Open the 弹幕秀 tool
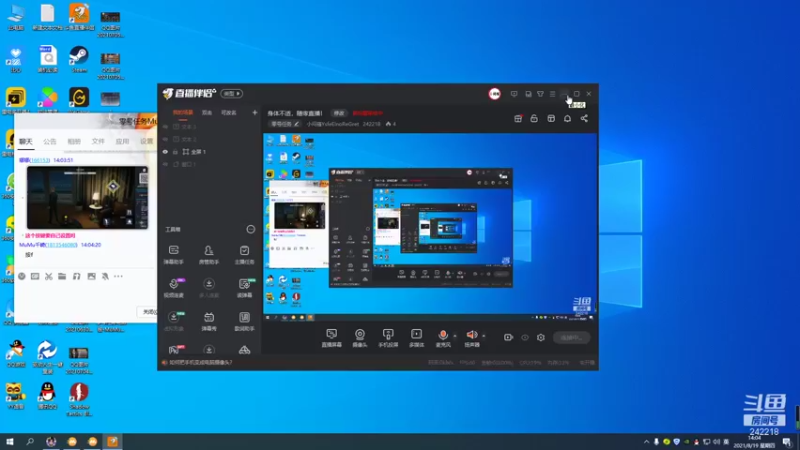The width and height of the screenshot is (800, 450). 209,321
